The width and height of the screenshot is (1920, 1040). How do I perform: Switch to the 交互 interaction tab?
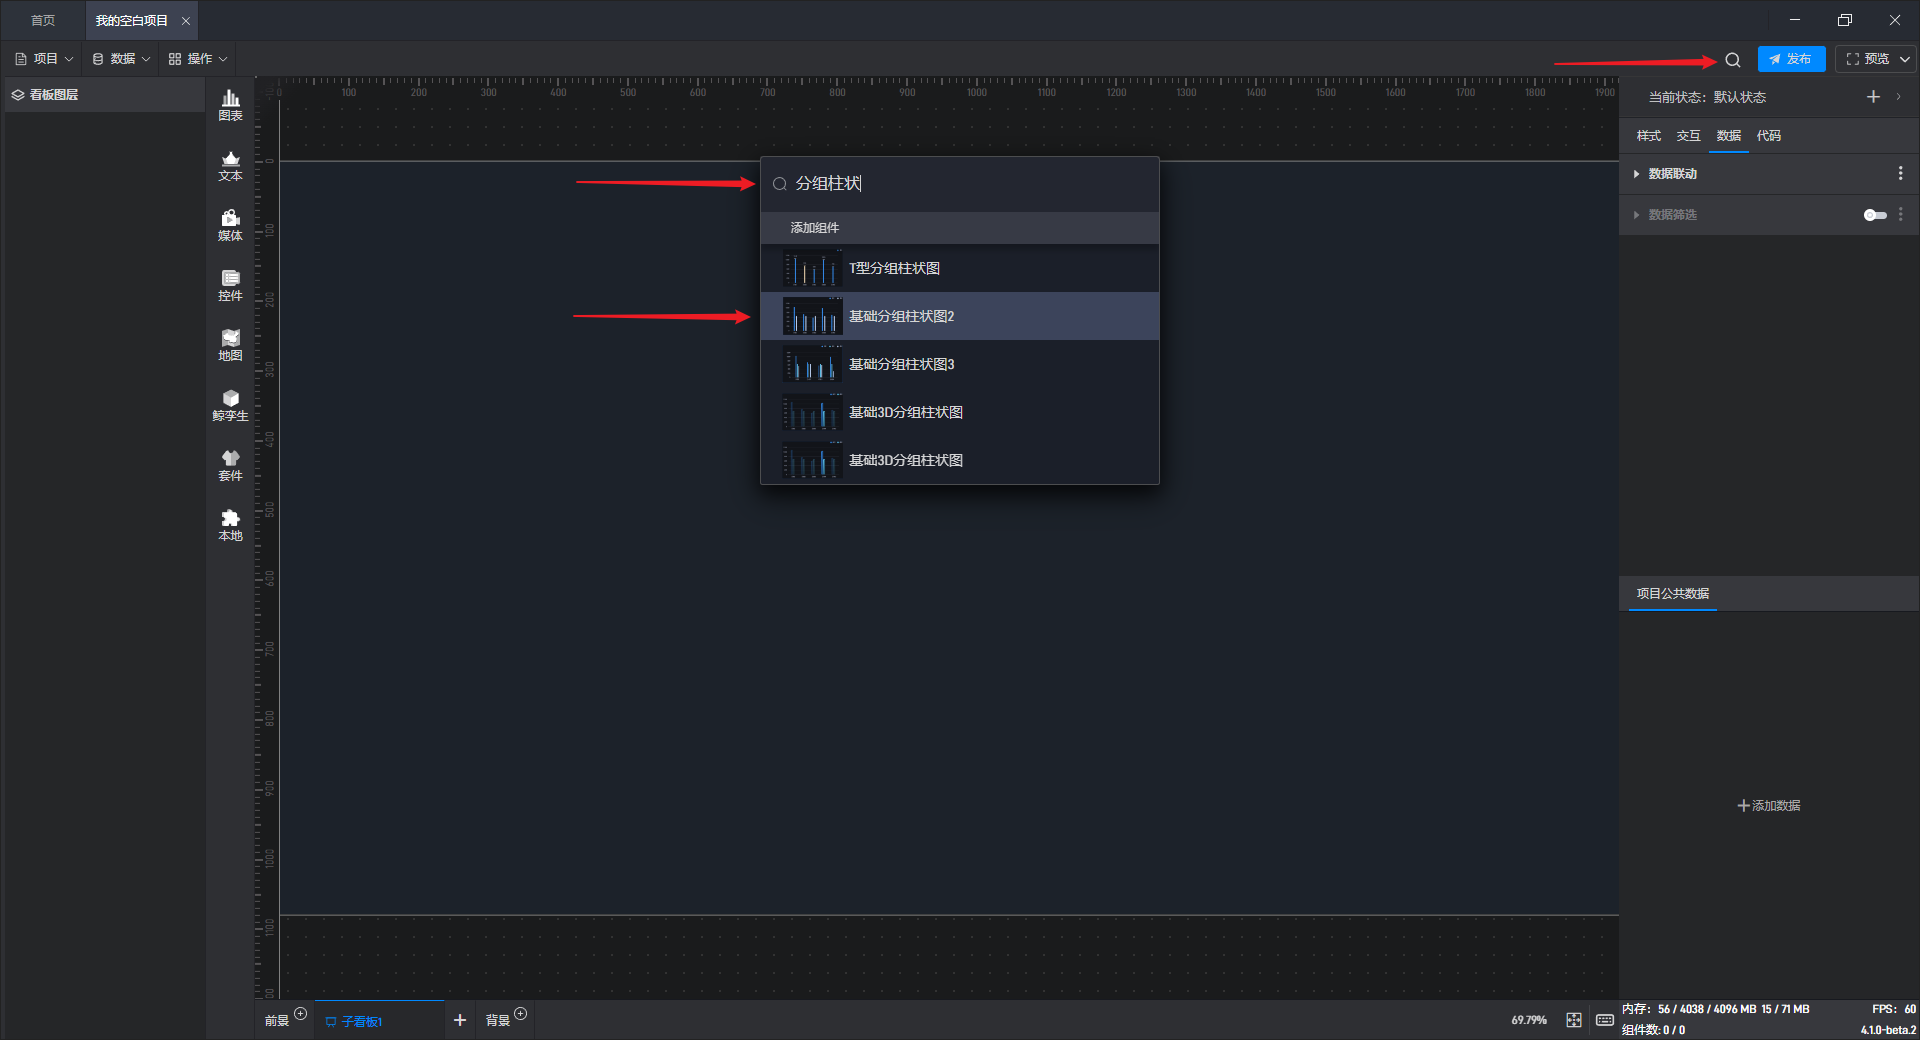[x=1688, y=136]
